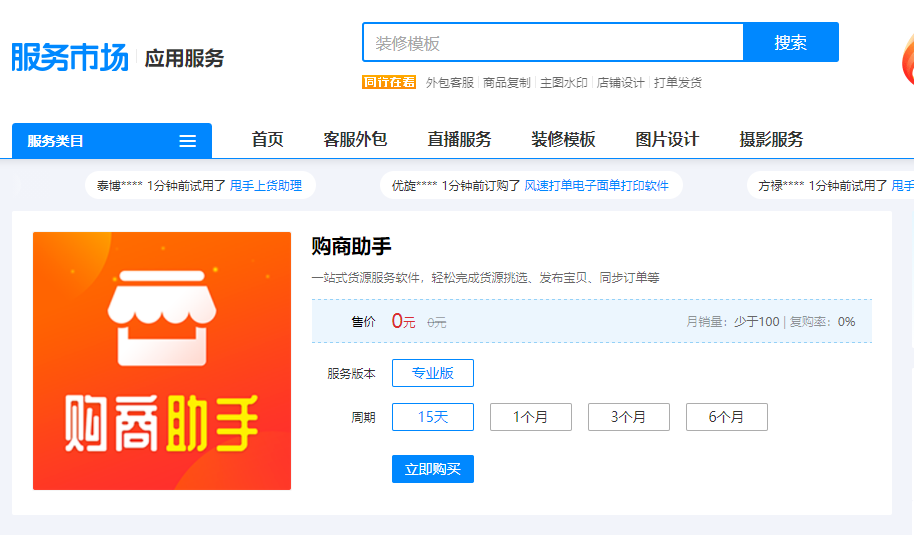Click the 服务市场 logo
Screen dimensions: 914x535
(x=70, y=58)
